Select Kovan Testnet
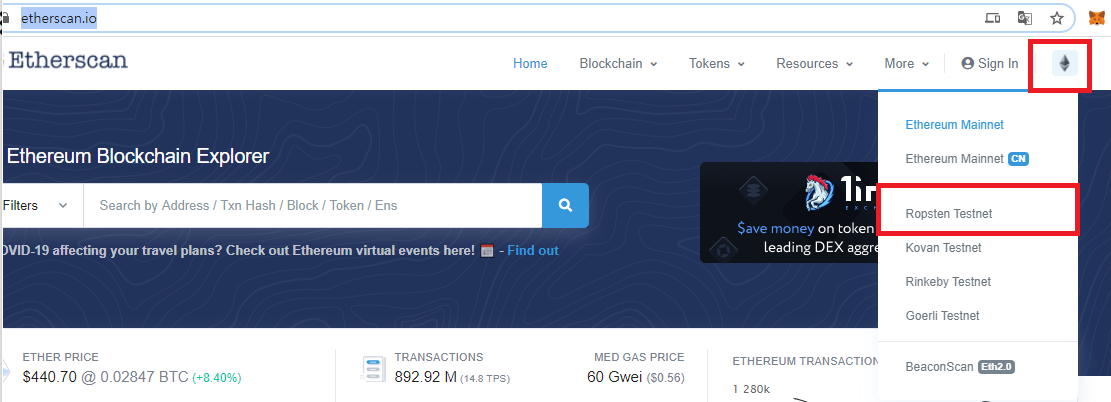Viewport: 1111px width, 402px height. click(943, 247)
